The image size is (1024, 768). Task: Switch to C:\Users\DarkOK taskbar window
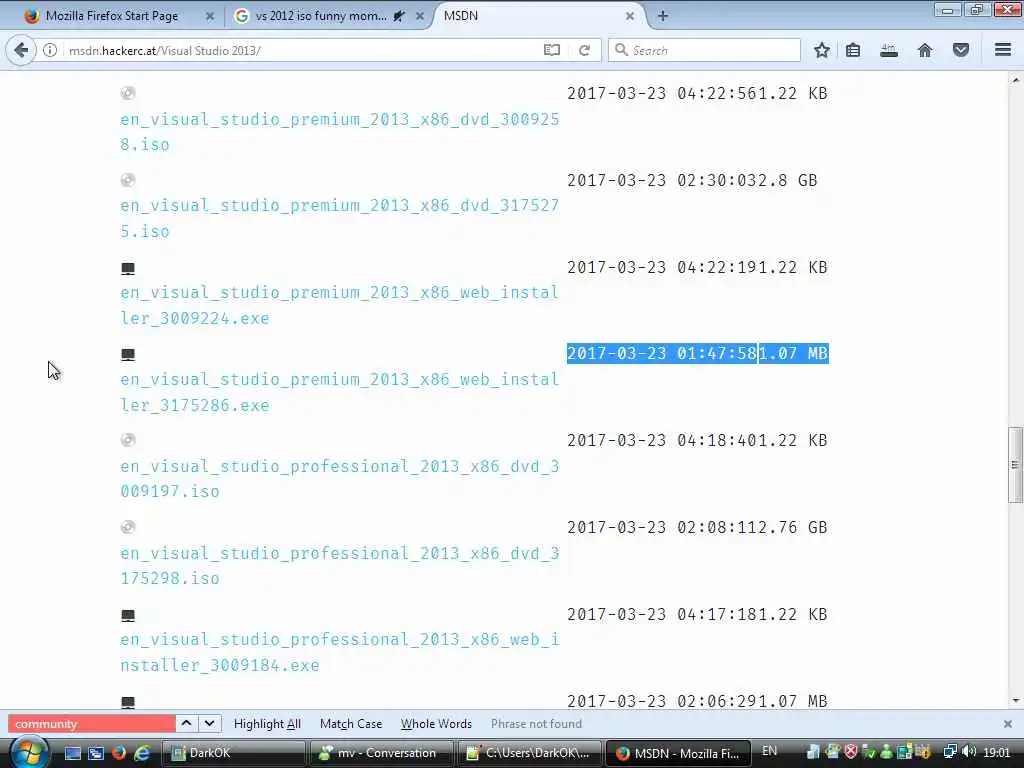[x=529, y=753]
